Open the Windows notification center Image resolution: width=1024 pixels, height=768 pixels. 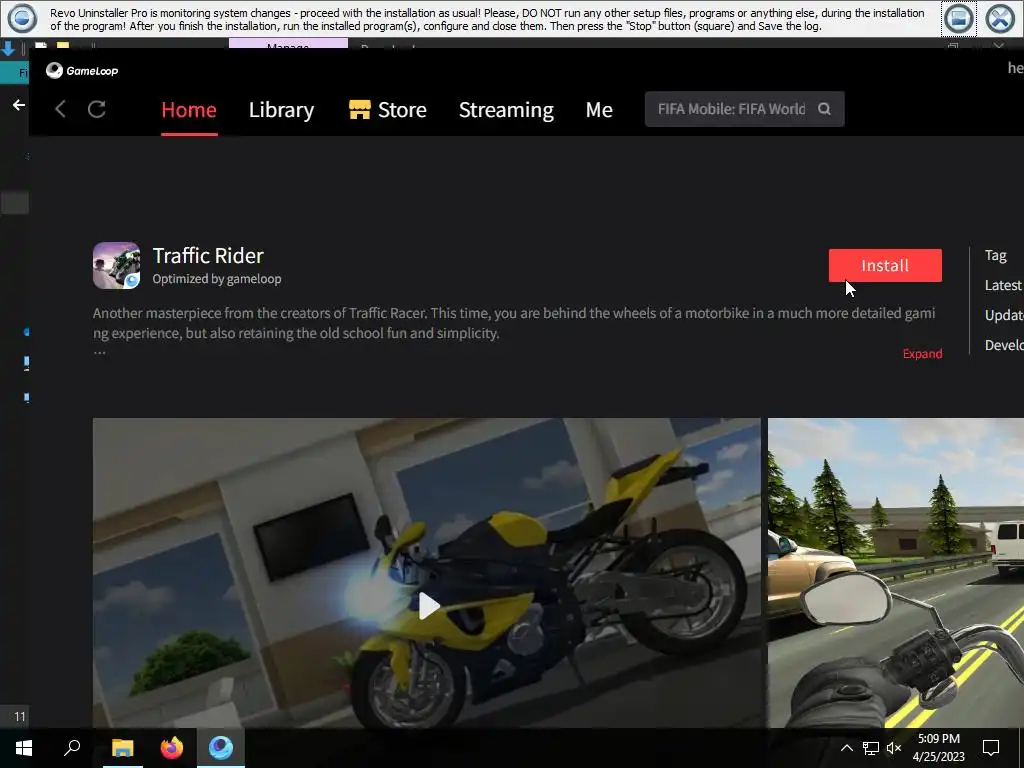click(991, 748)
